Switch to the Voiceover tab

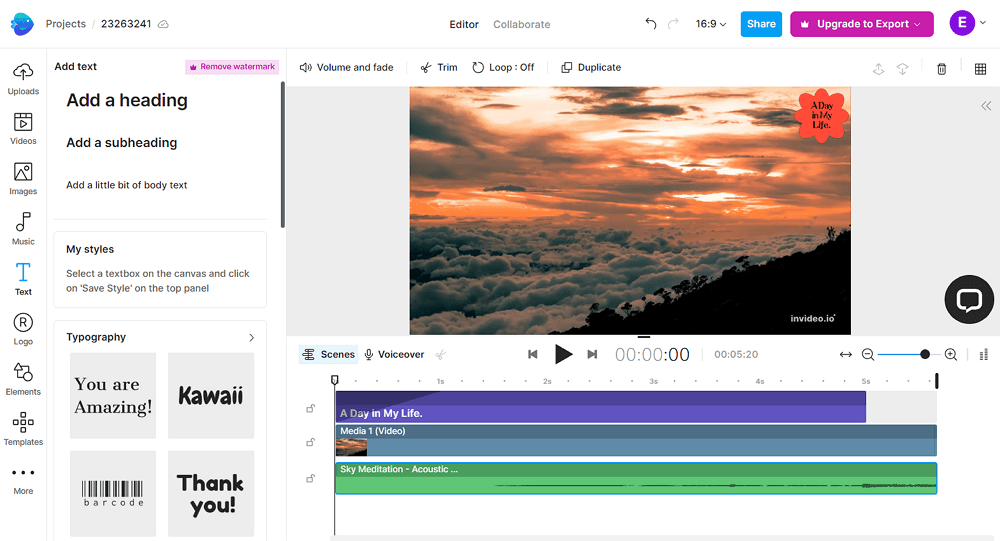click(x=394, y=354)
